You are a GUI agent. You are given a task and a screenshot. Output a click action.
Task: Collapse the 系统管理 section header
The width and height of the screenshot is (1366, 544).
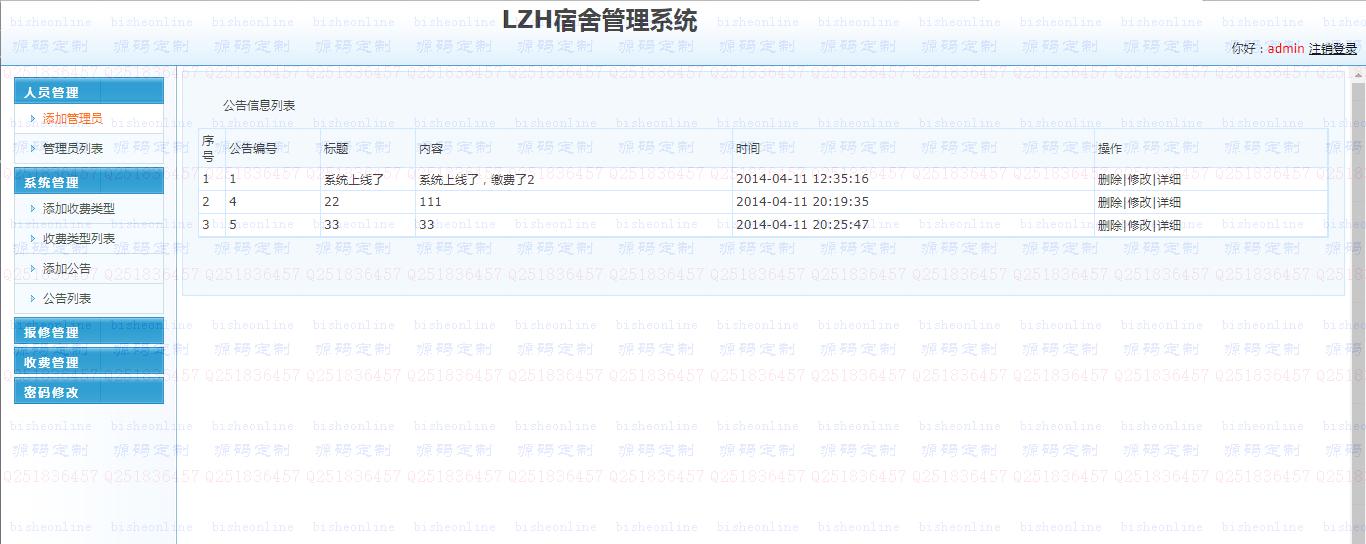(x=89, y=183)
